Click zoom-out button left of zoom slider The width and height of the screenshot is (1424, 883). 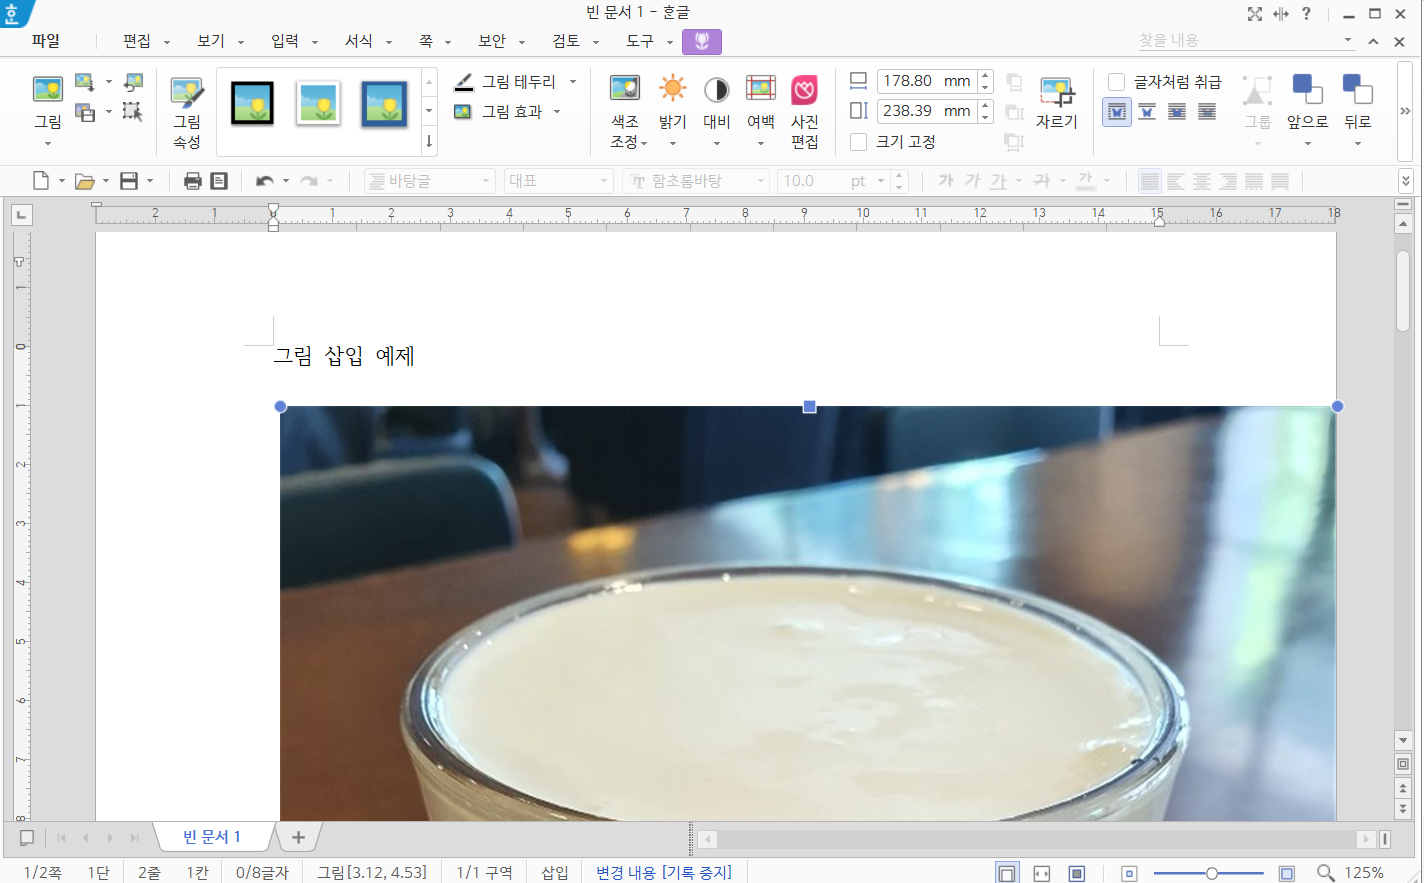pos(1129,873)
